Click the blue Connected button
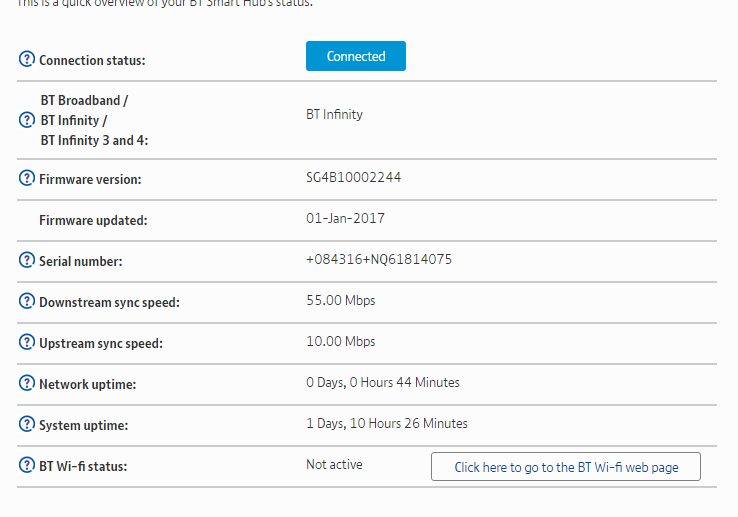 click(x=356, y=56)
